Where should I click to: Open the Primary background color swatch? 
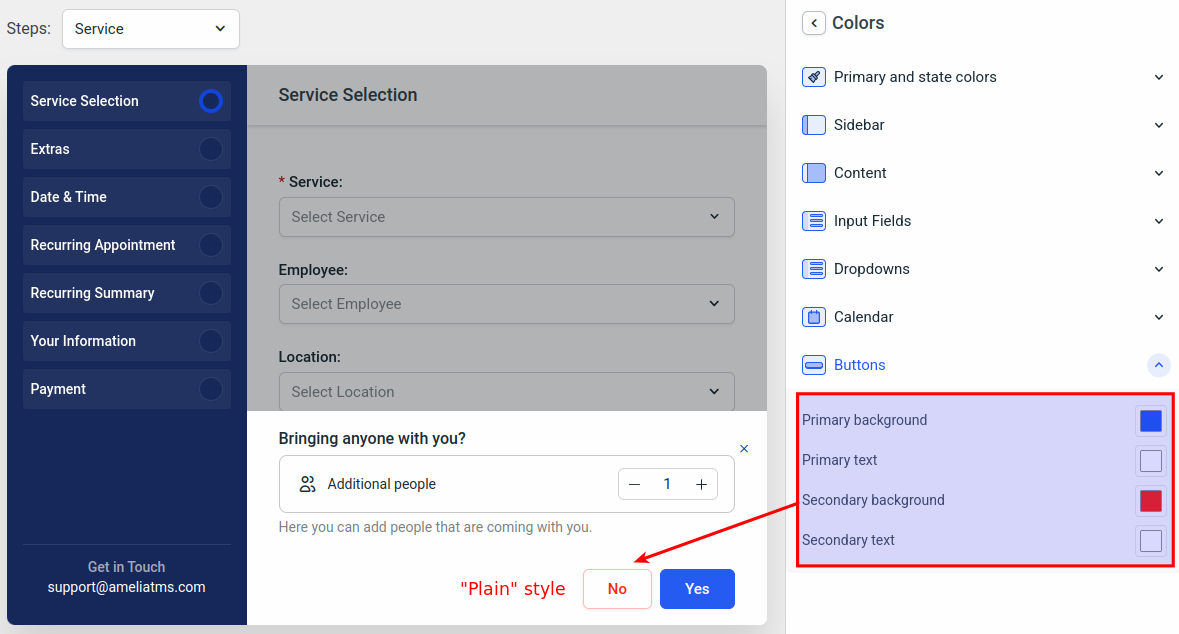(x=1150, y=421)
